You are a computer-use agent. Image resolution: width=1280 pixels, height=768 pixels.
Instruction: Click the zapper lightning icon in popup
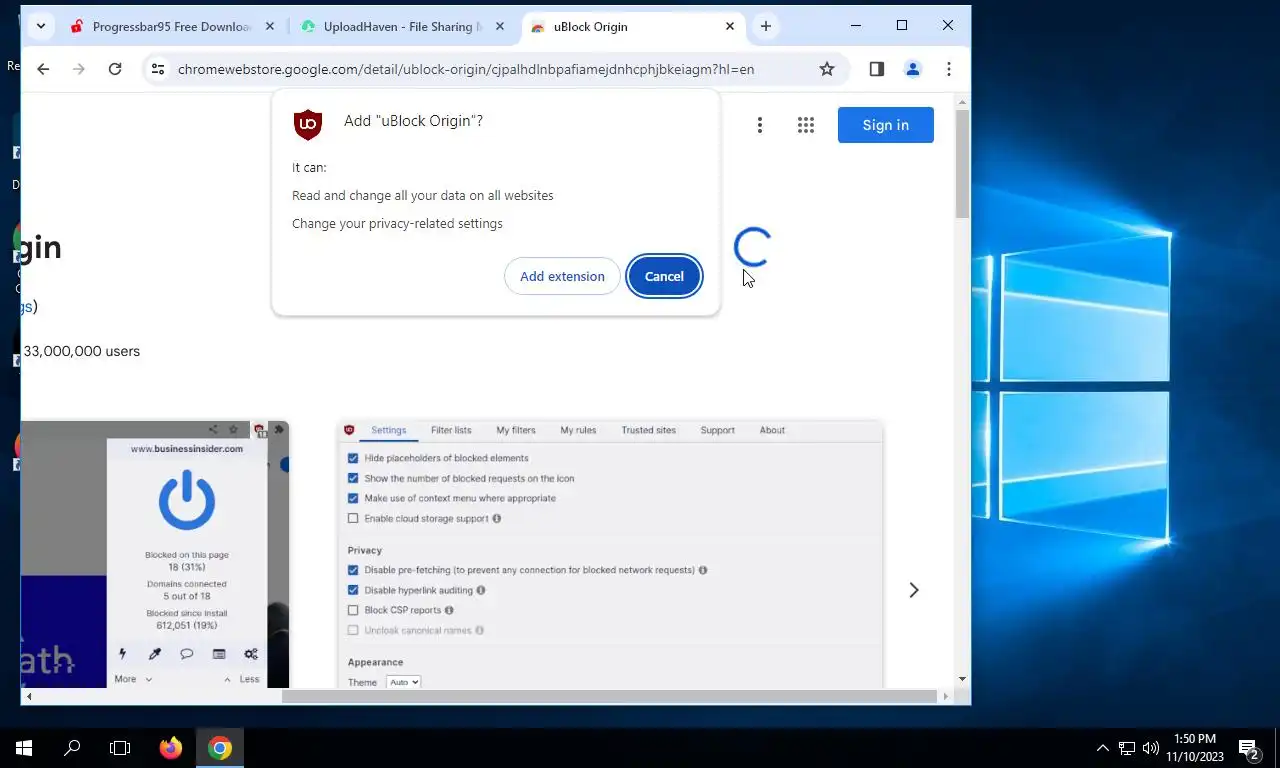[123, 654]
